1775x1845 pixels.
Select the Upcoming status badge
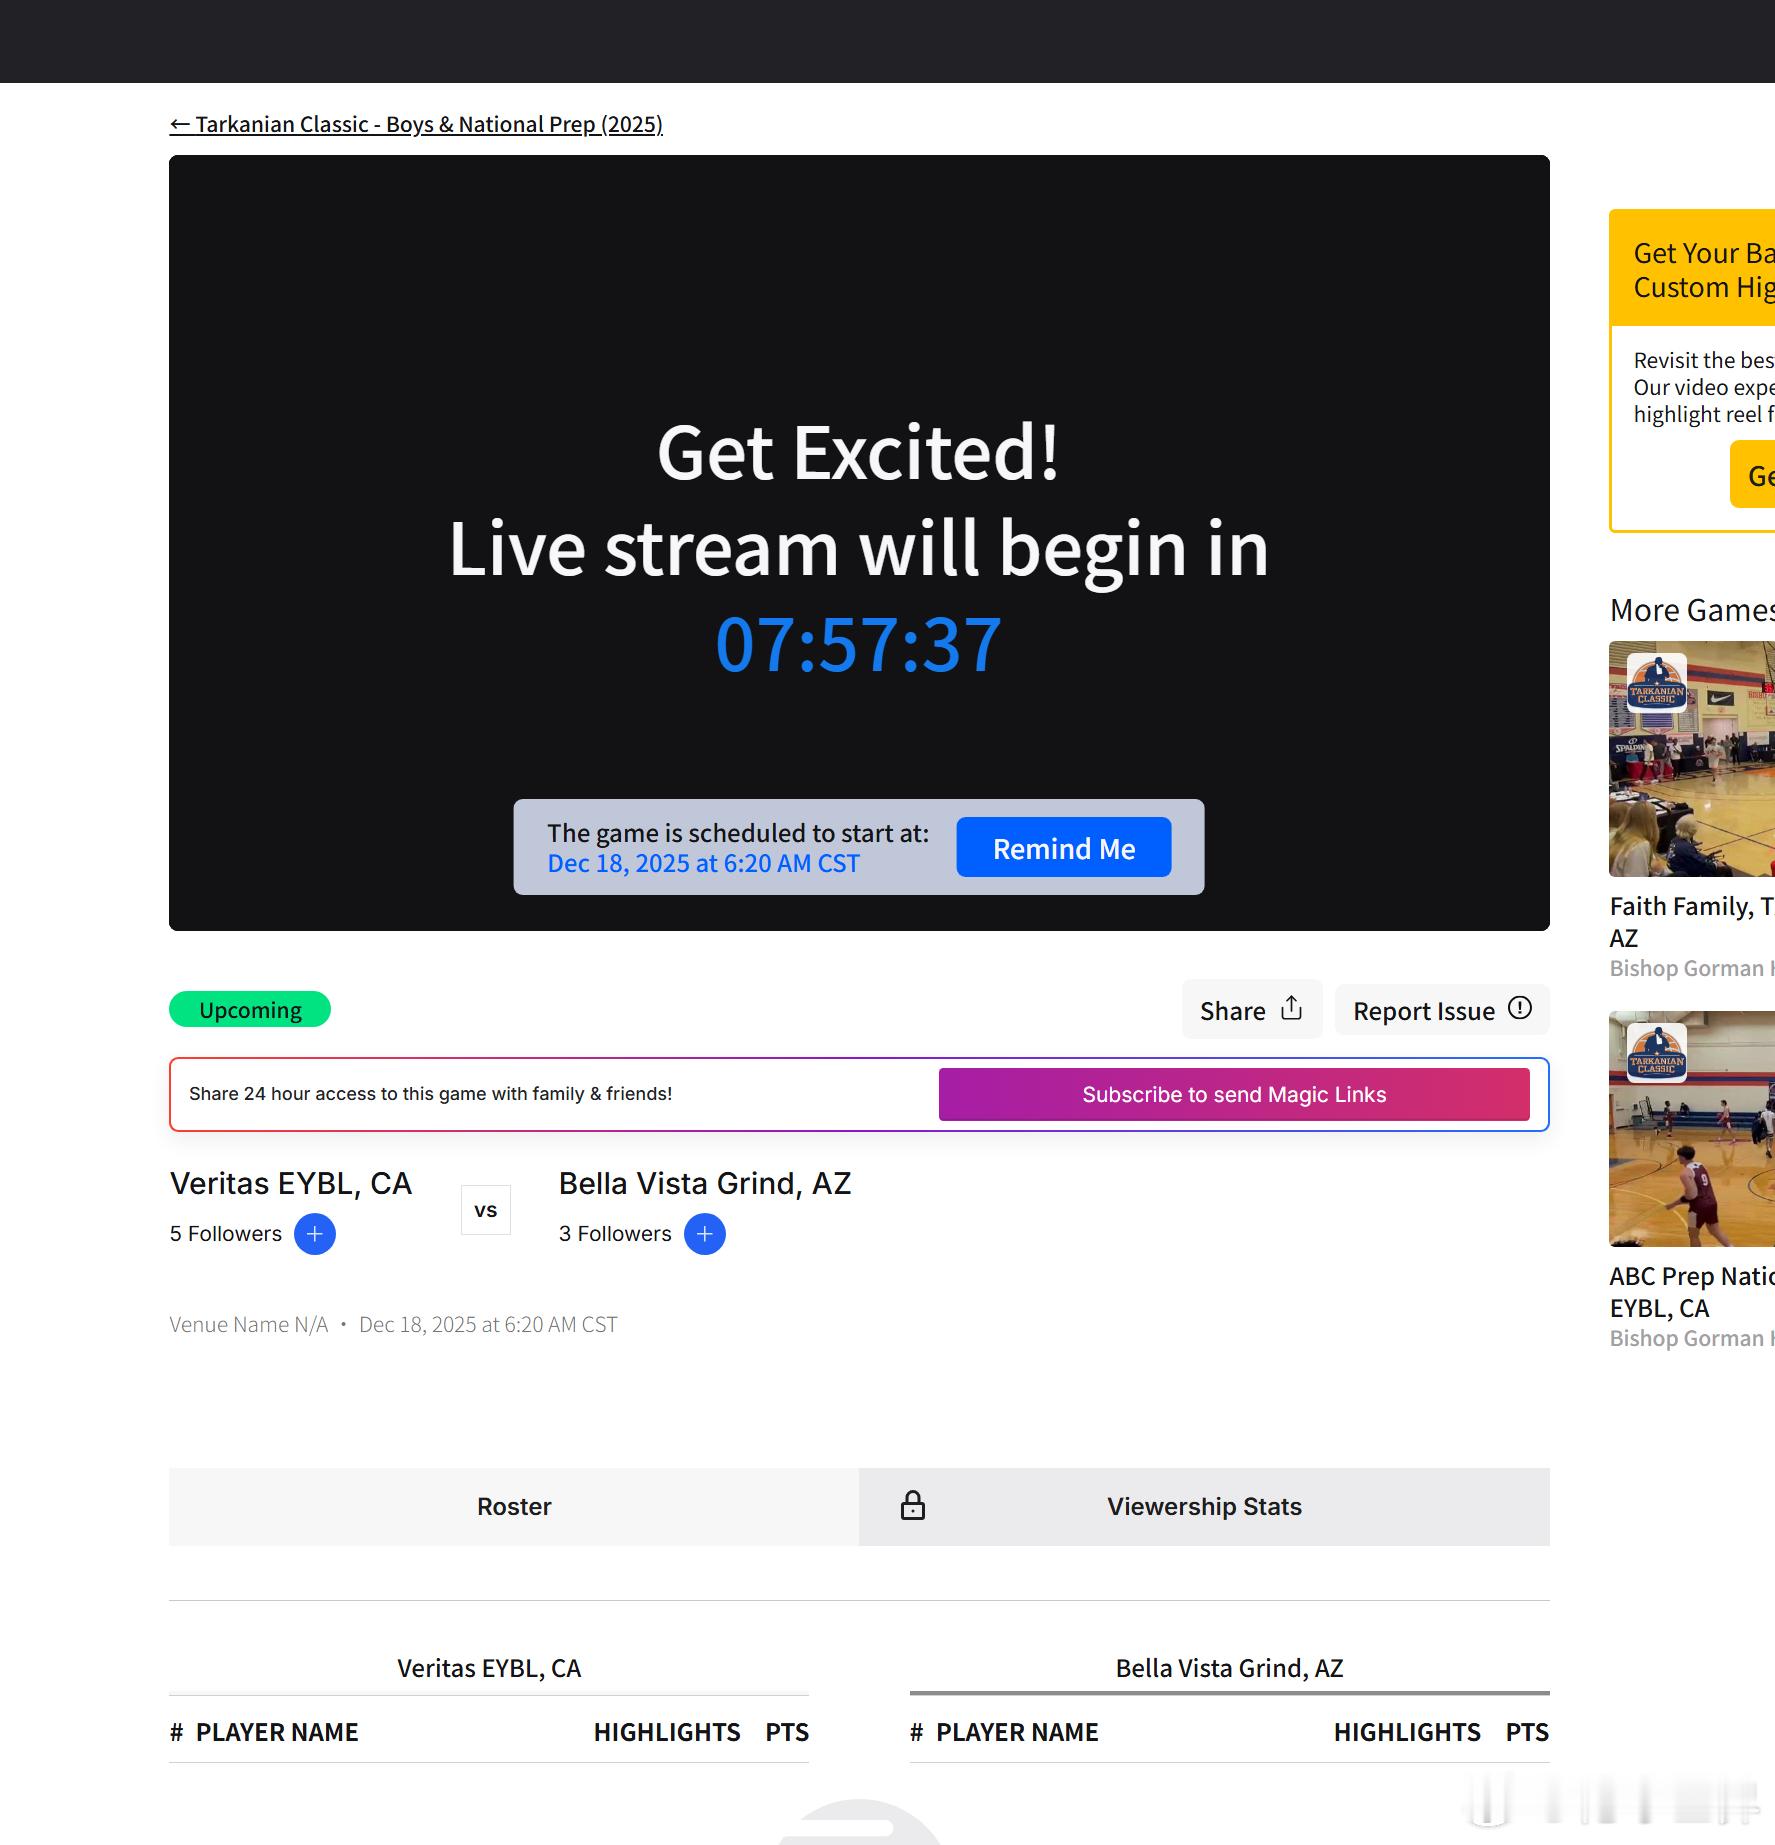pyautogui.click(x=250, y=1010)
